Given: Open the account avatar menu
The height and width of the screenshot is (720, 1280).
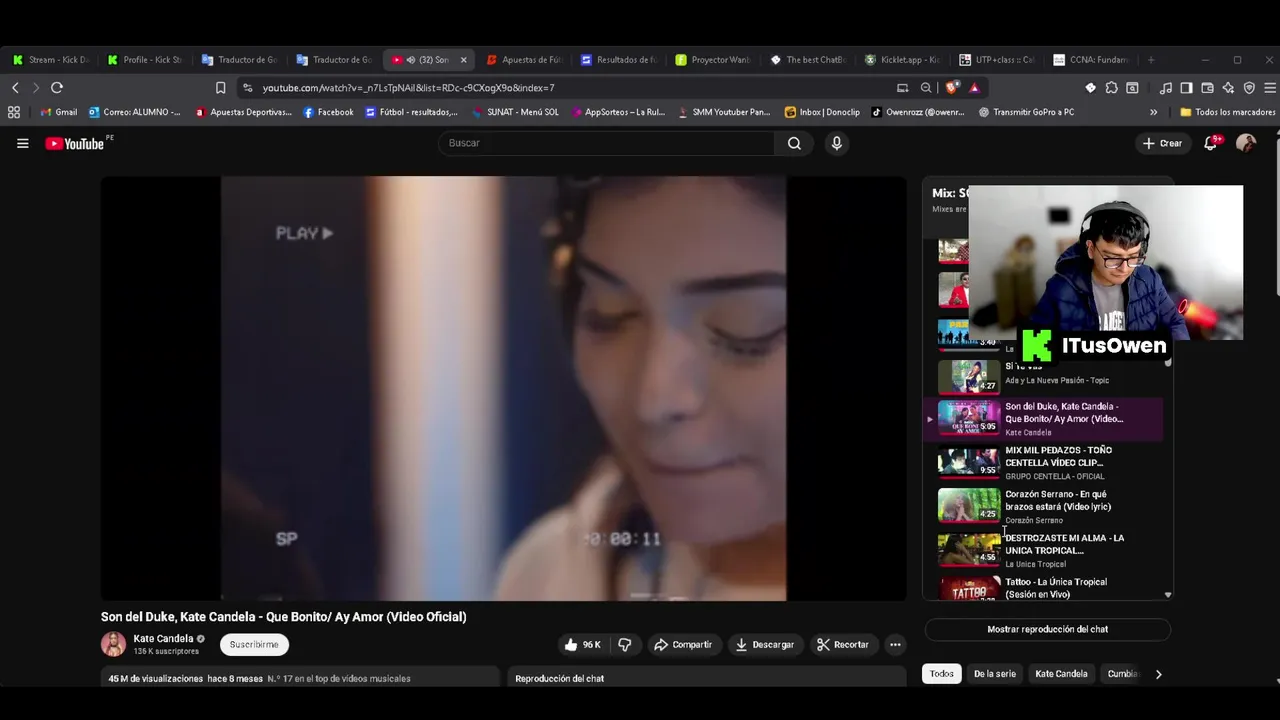Looking at the screenshot, I should 1245,143.
